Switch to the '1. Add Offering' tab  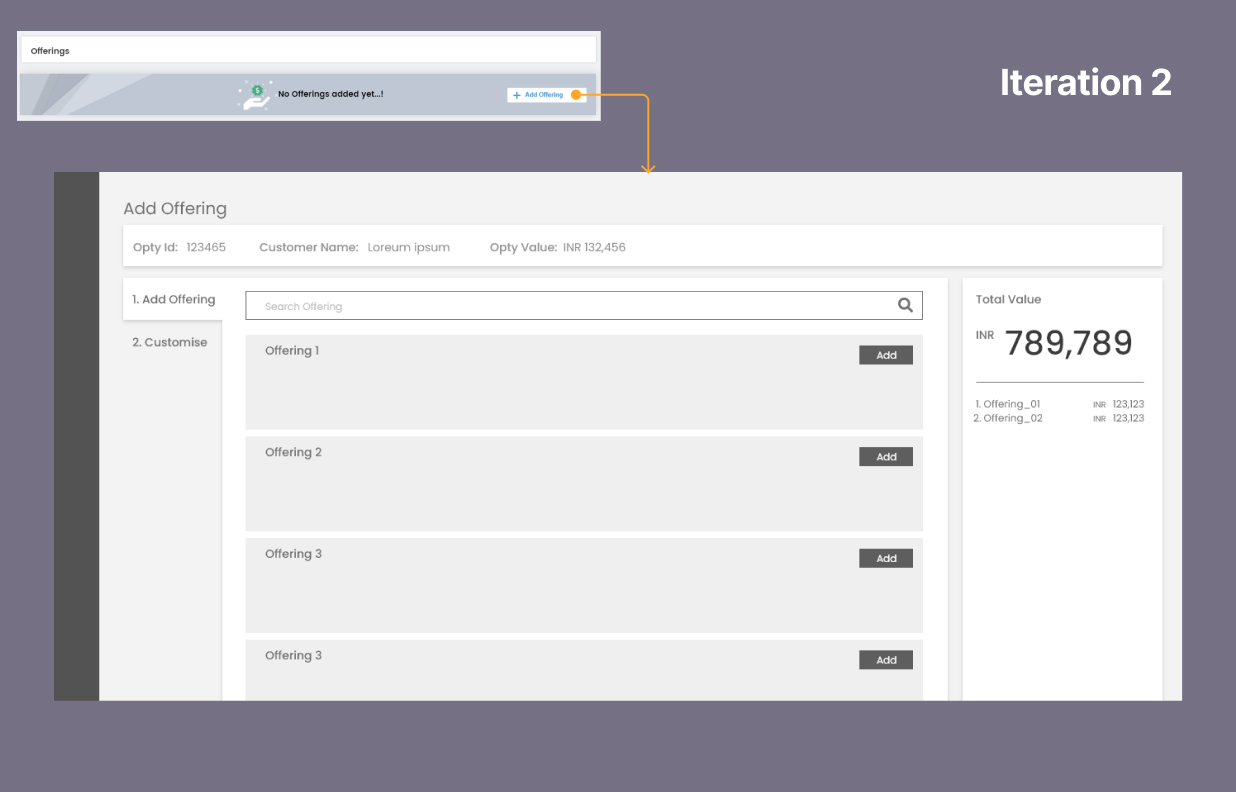[x=173, y=299]
